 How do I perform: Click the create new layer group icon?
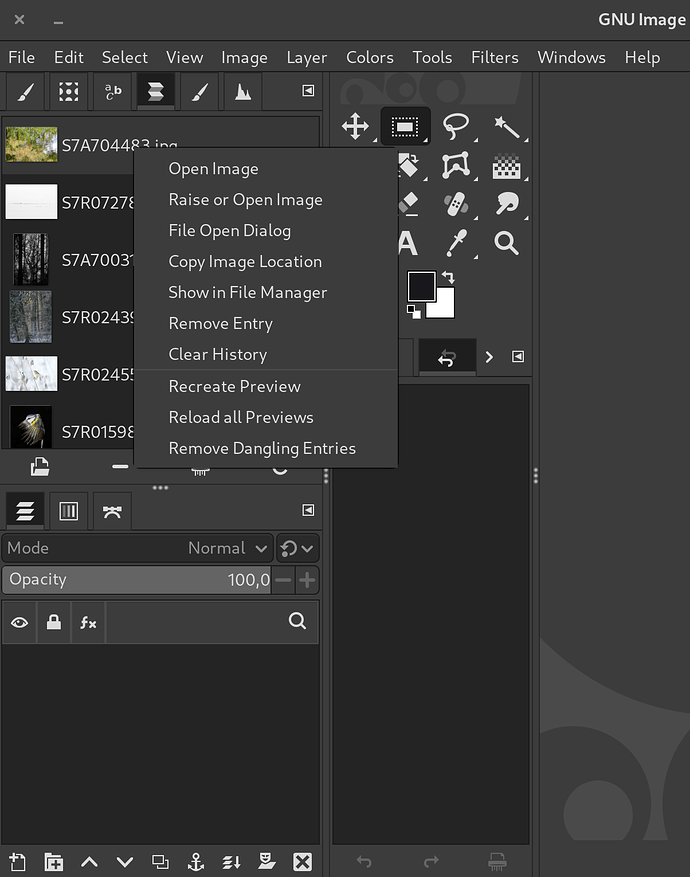53,861
